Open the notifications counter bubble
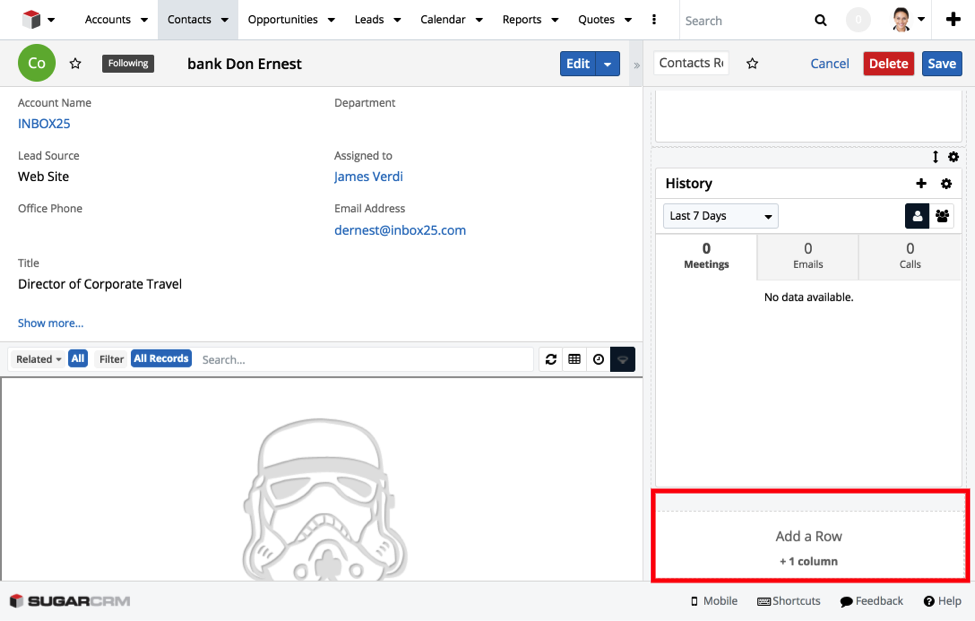The height and width of the screenshot is (621, 975). coord(858,20)
